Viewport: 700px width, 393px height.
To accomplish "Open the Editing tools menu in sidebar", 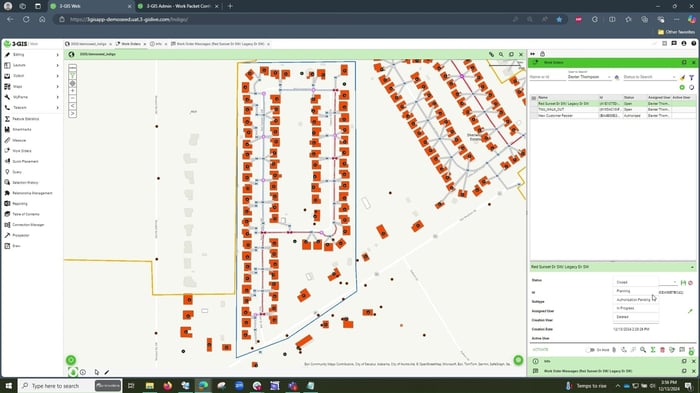I will point(31,54).
